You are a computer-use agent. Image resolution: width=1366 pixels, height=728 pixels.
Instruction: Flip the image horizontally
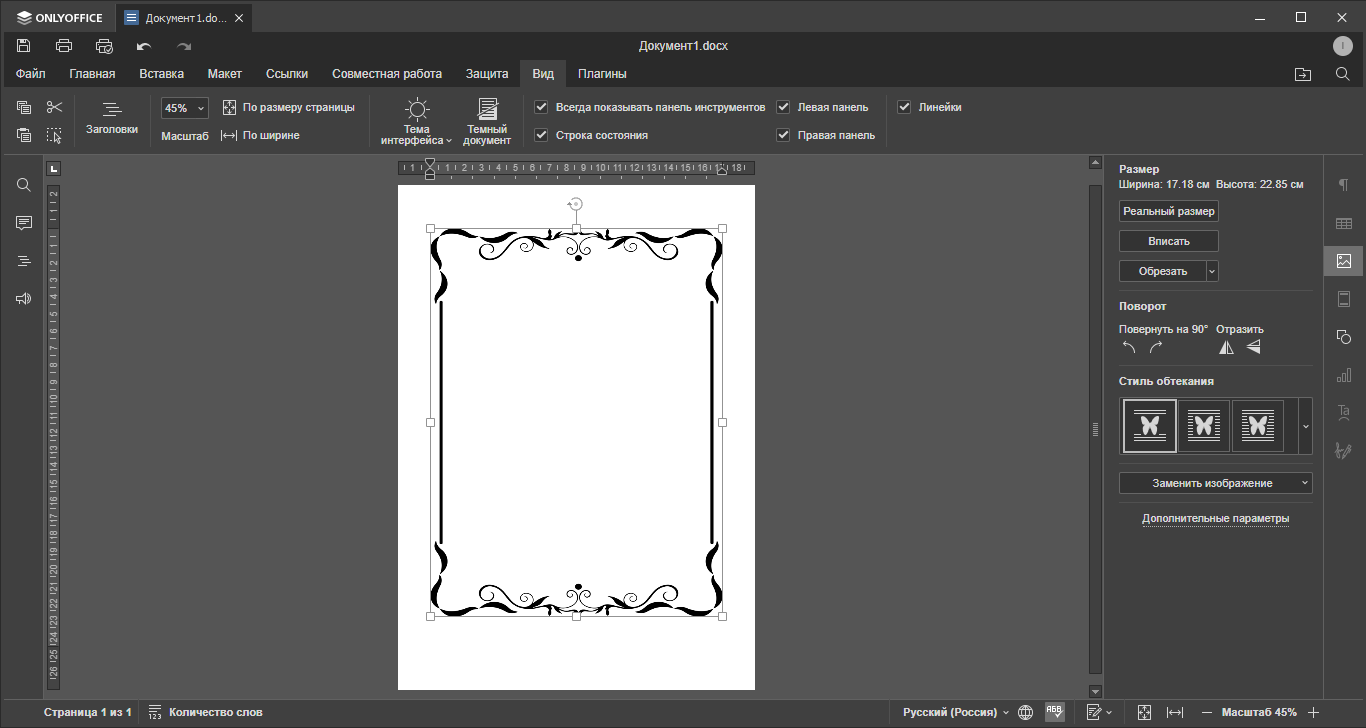tap(1226, 348)
